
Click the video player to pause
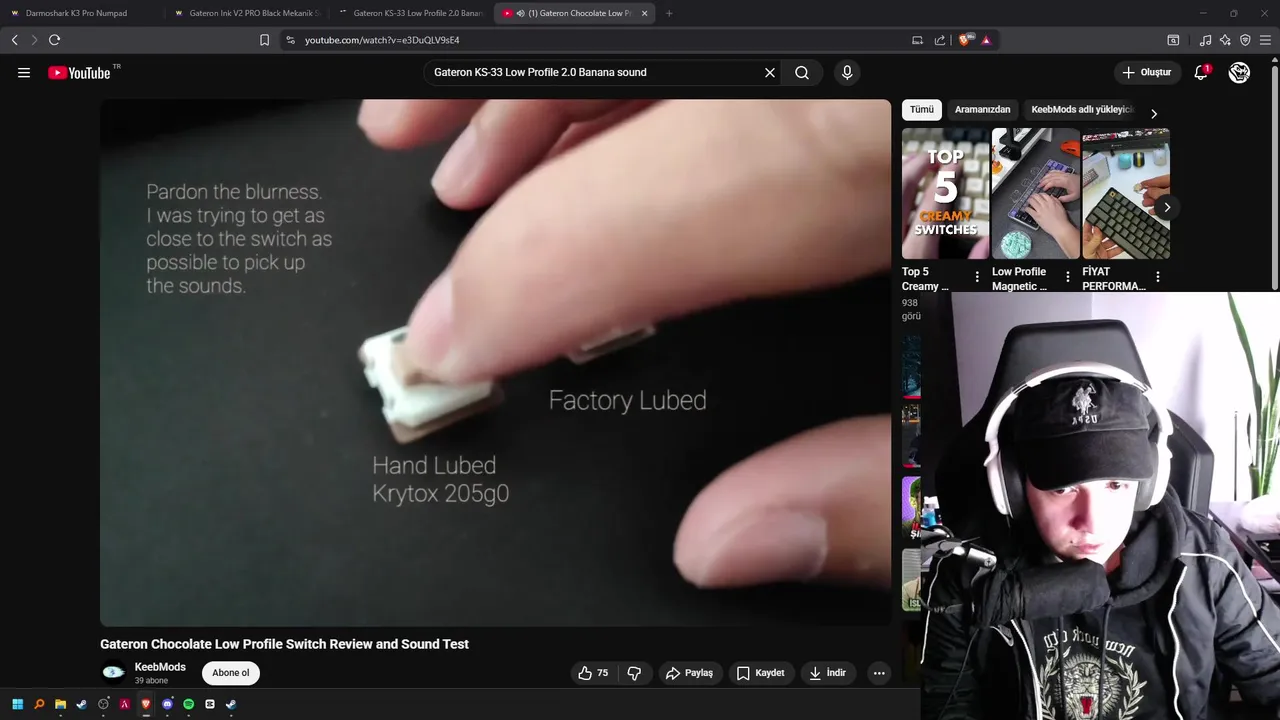[x=495, y=362]
